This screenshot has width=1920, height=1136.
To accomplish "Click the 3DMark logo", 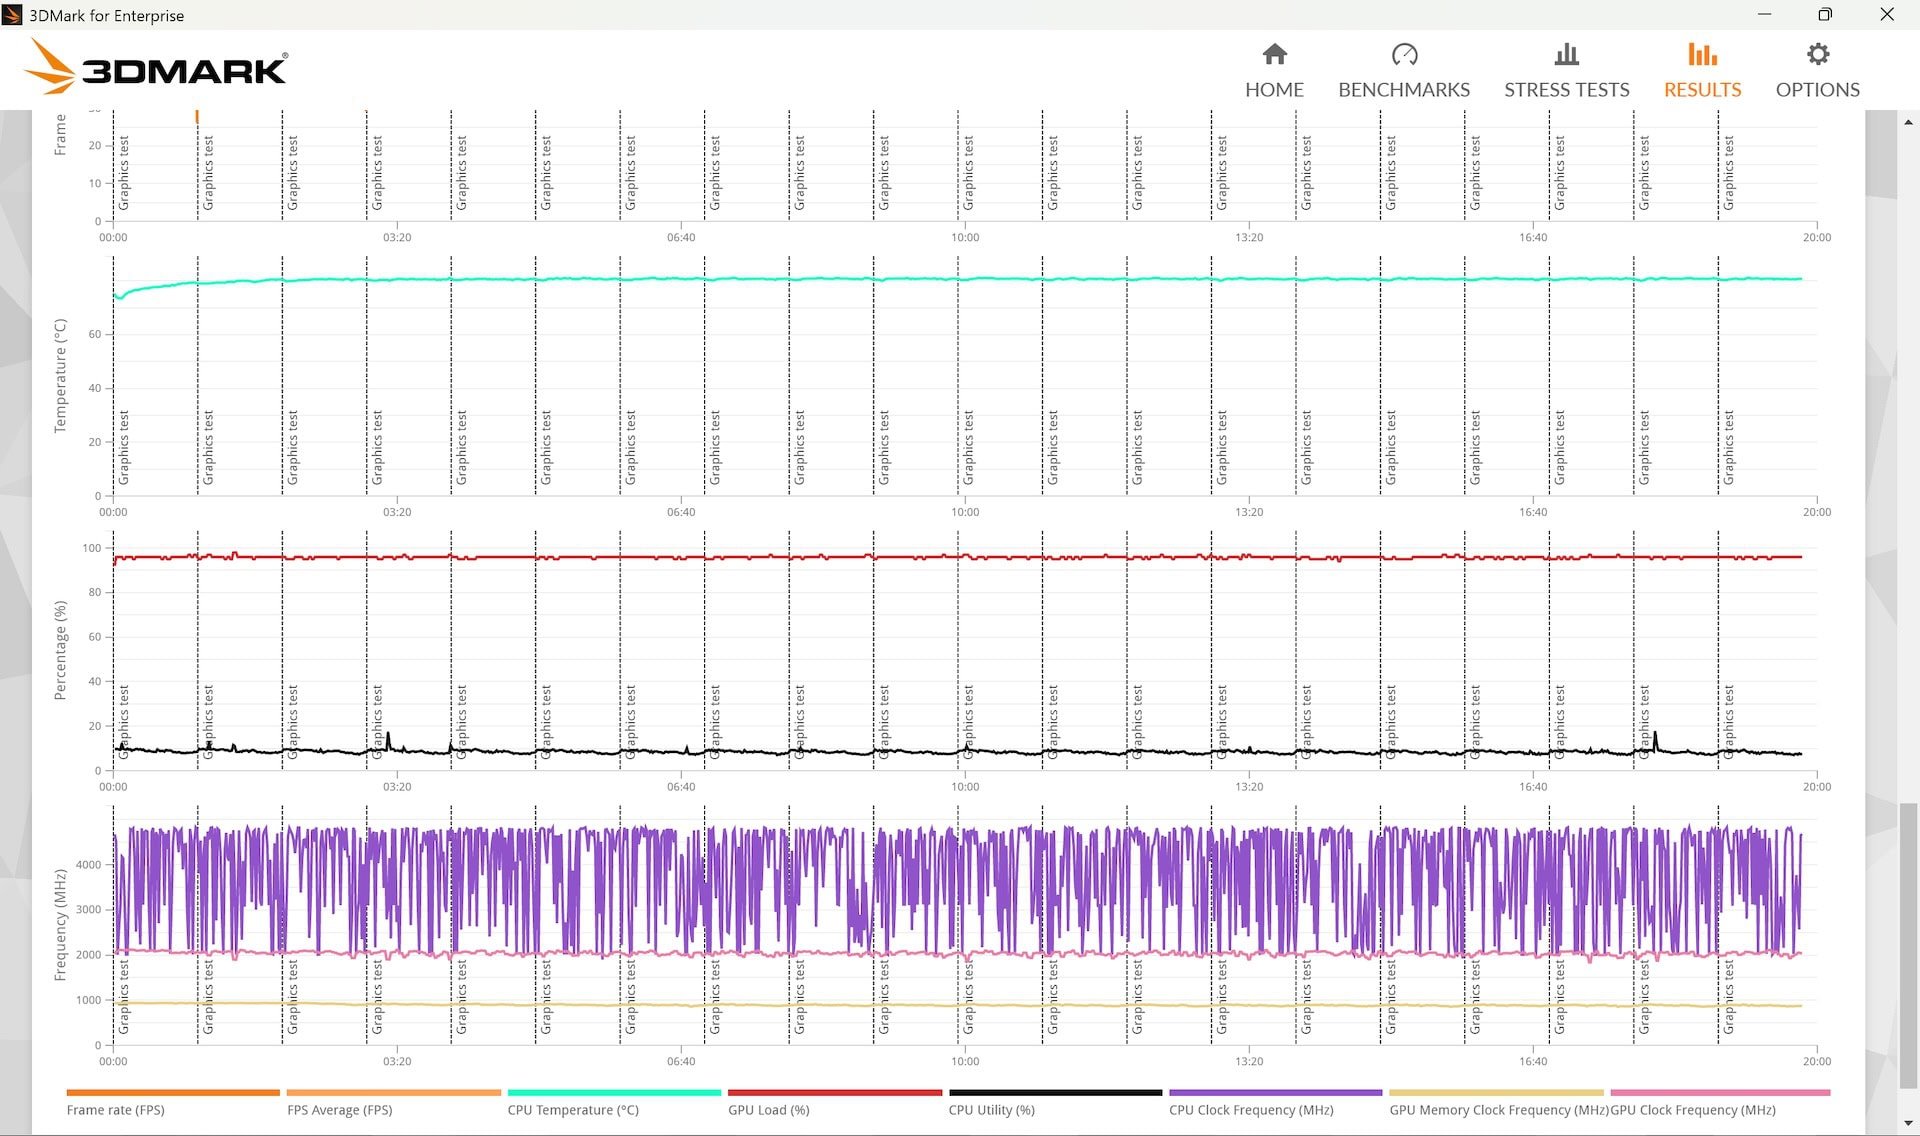I will coord(156,67).
